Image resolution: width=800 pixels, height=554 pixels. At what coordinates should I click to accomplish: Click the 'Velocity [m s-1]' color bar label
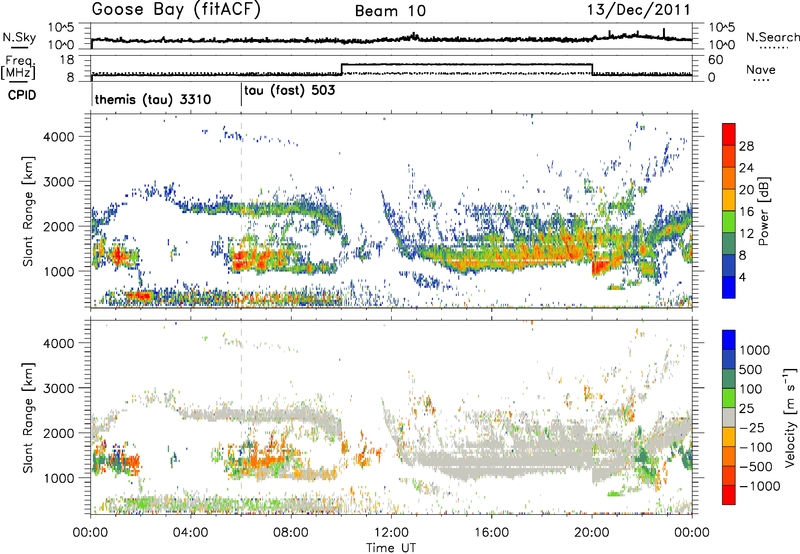[790, 417]
